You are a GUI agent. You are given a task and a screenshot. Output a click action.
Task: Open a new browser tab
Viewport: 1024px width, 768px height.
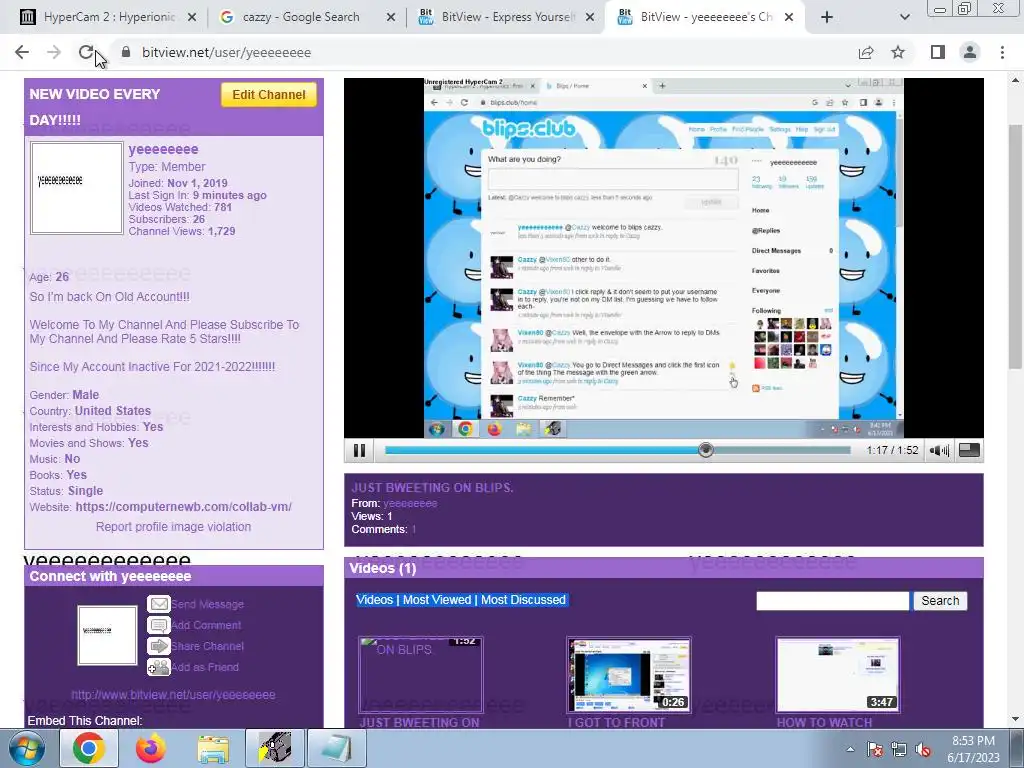coord(827,17)
